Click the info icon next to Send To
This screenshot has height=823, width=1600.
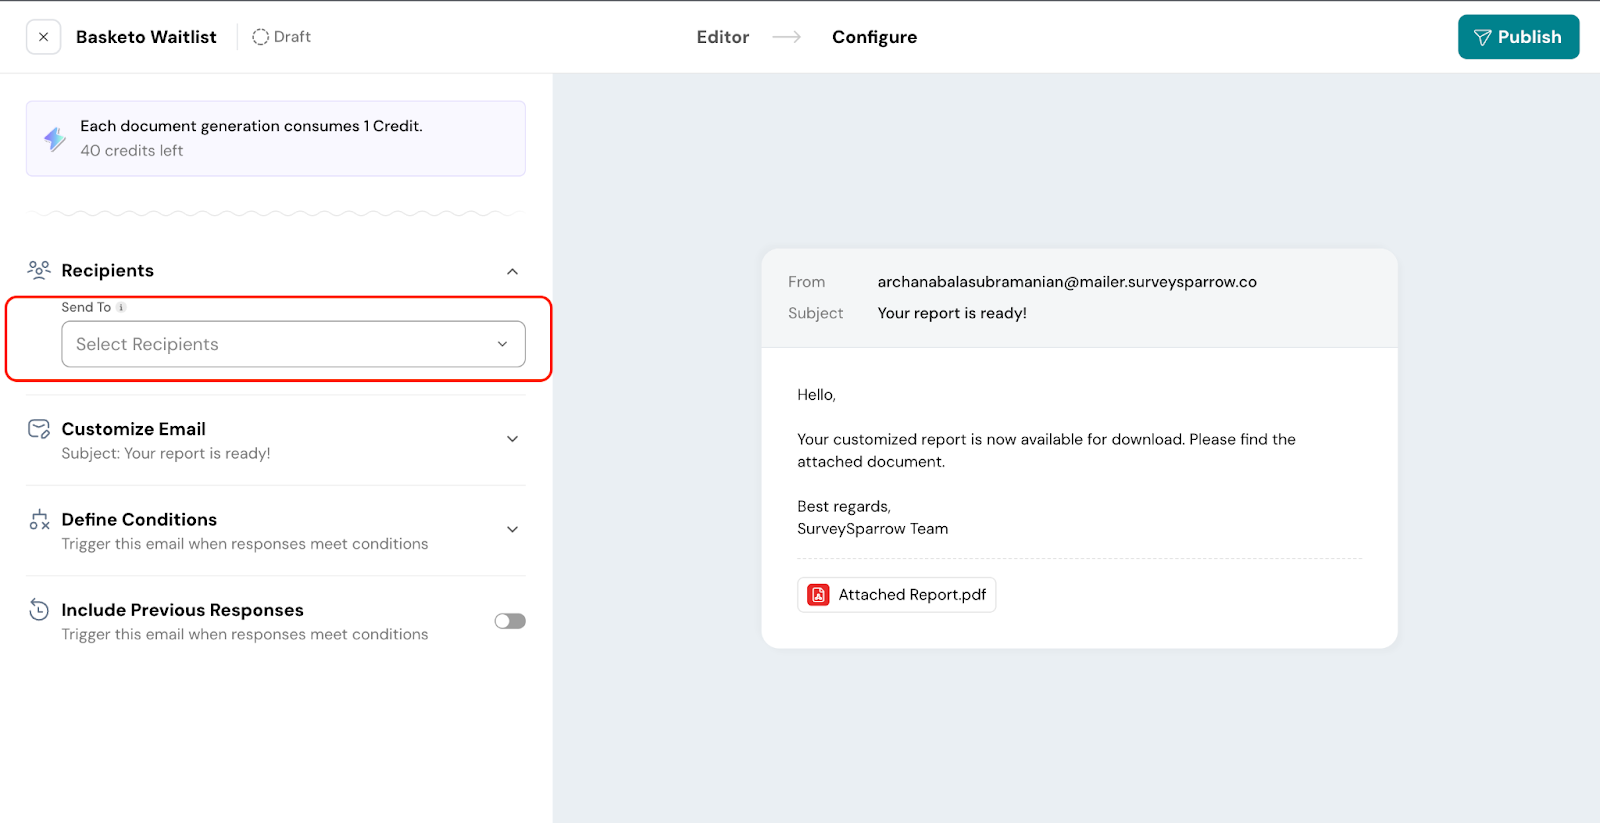coord(121,308)
